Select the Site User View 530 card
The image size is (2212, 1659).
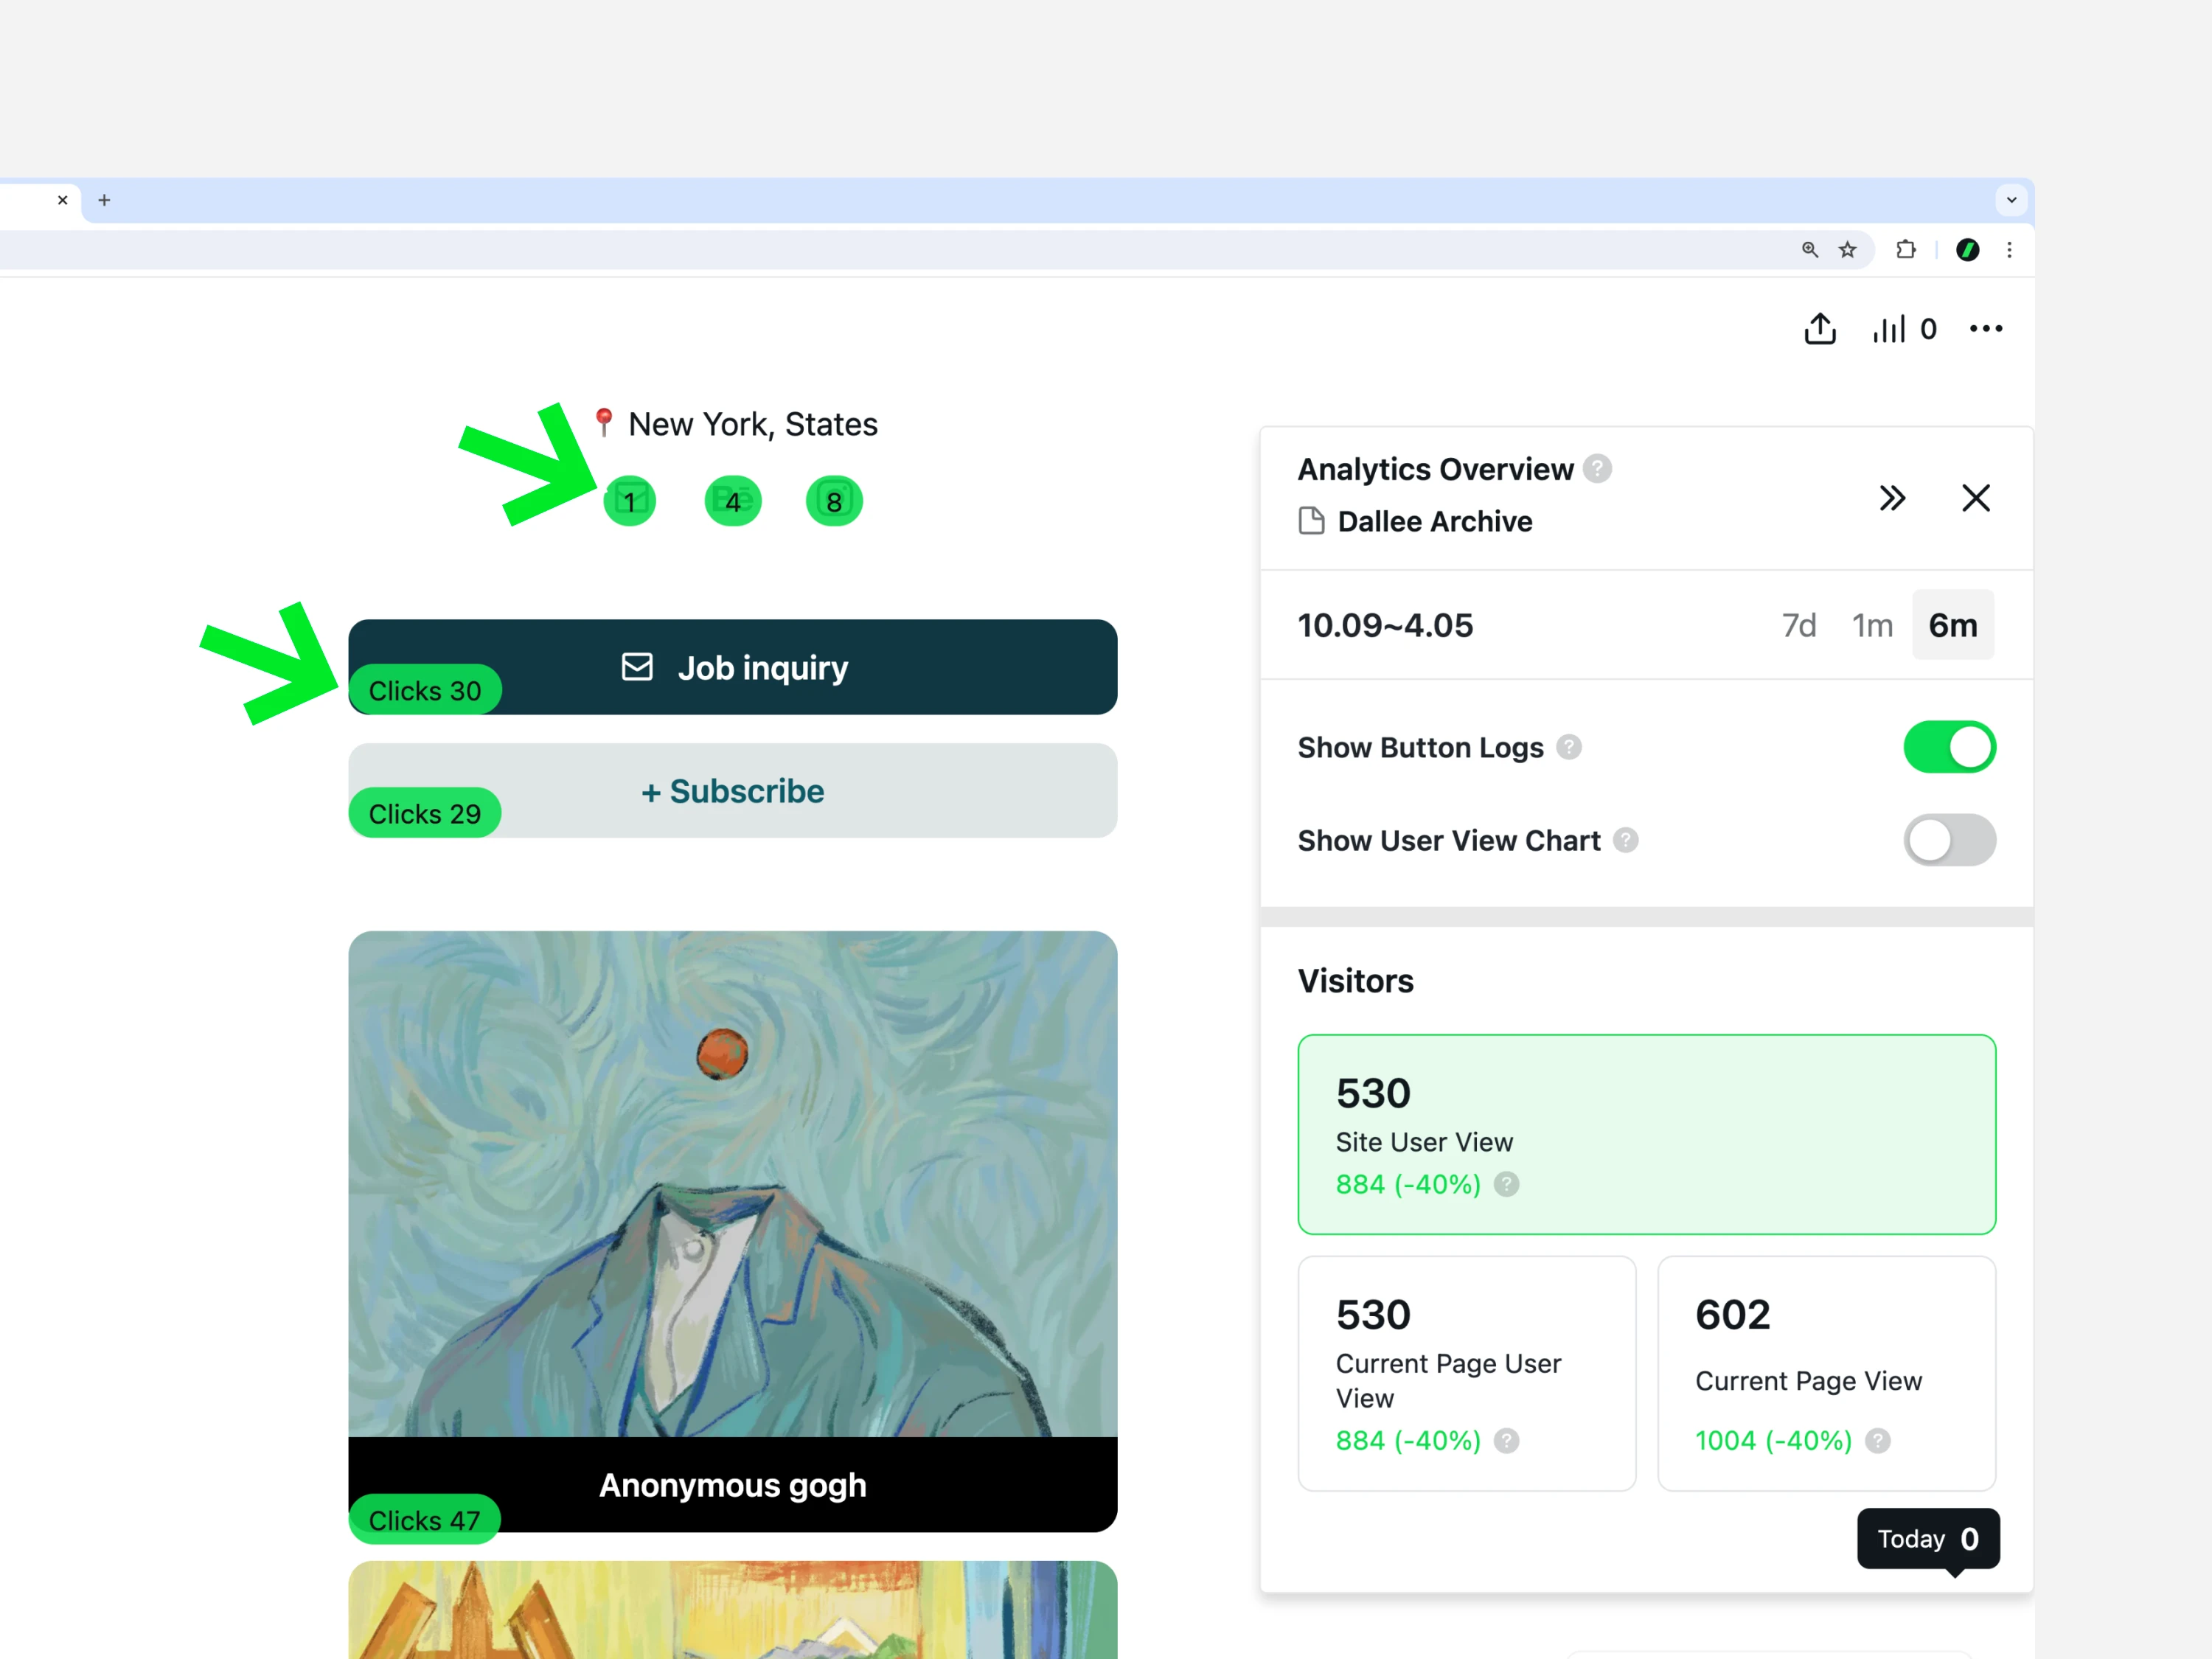(1646, 1134)
